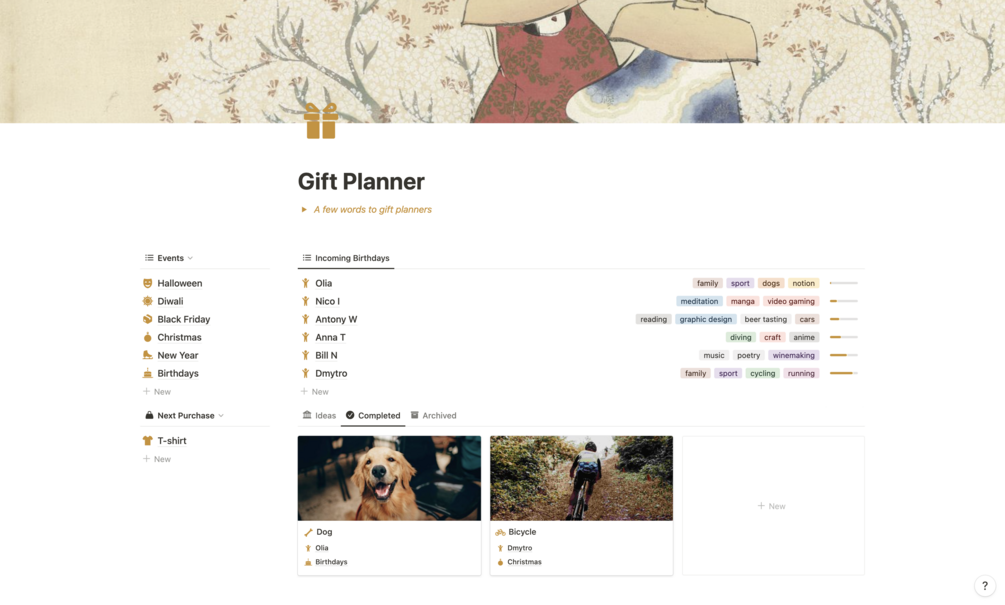Click the 'winemaking' tag on Bill N
1005x605 pixels.
[x=793, y=355]
